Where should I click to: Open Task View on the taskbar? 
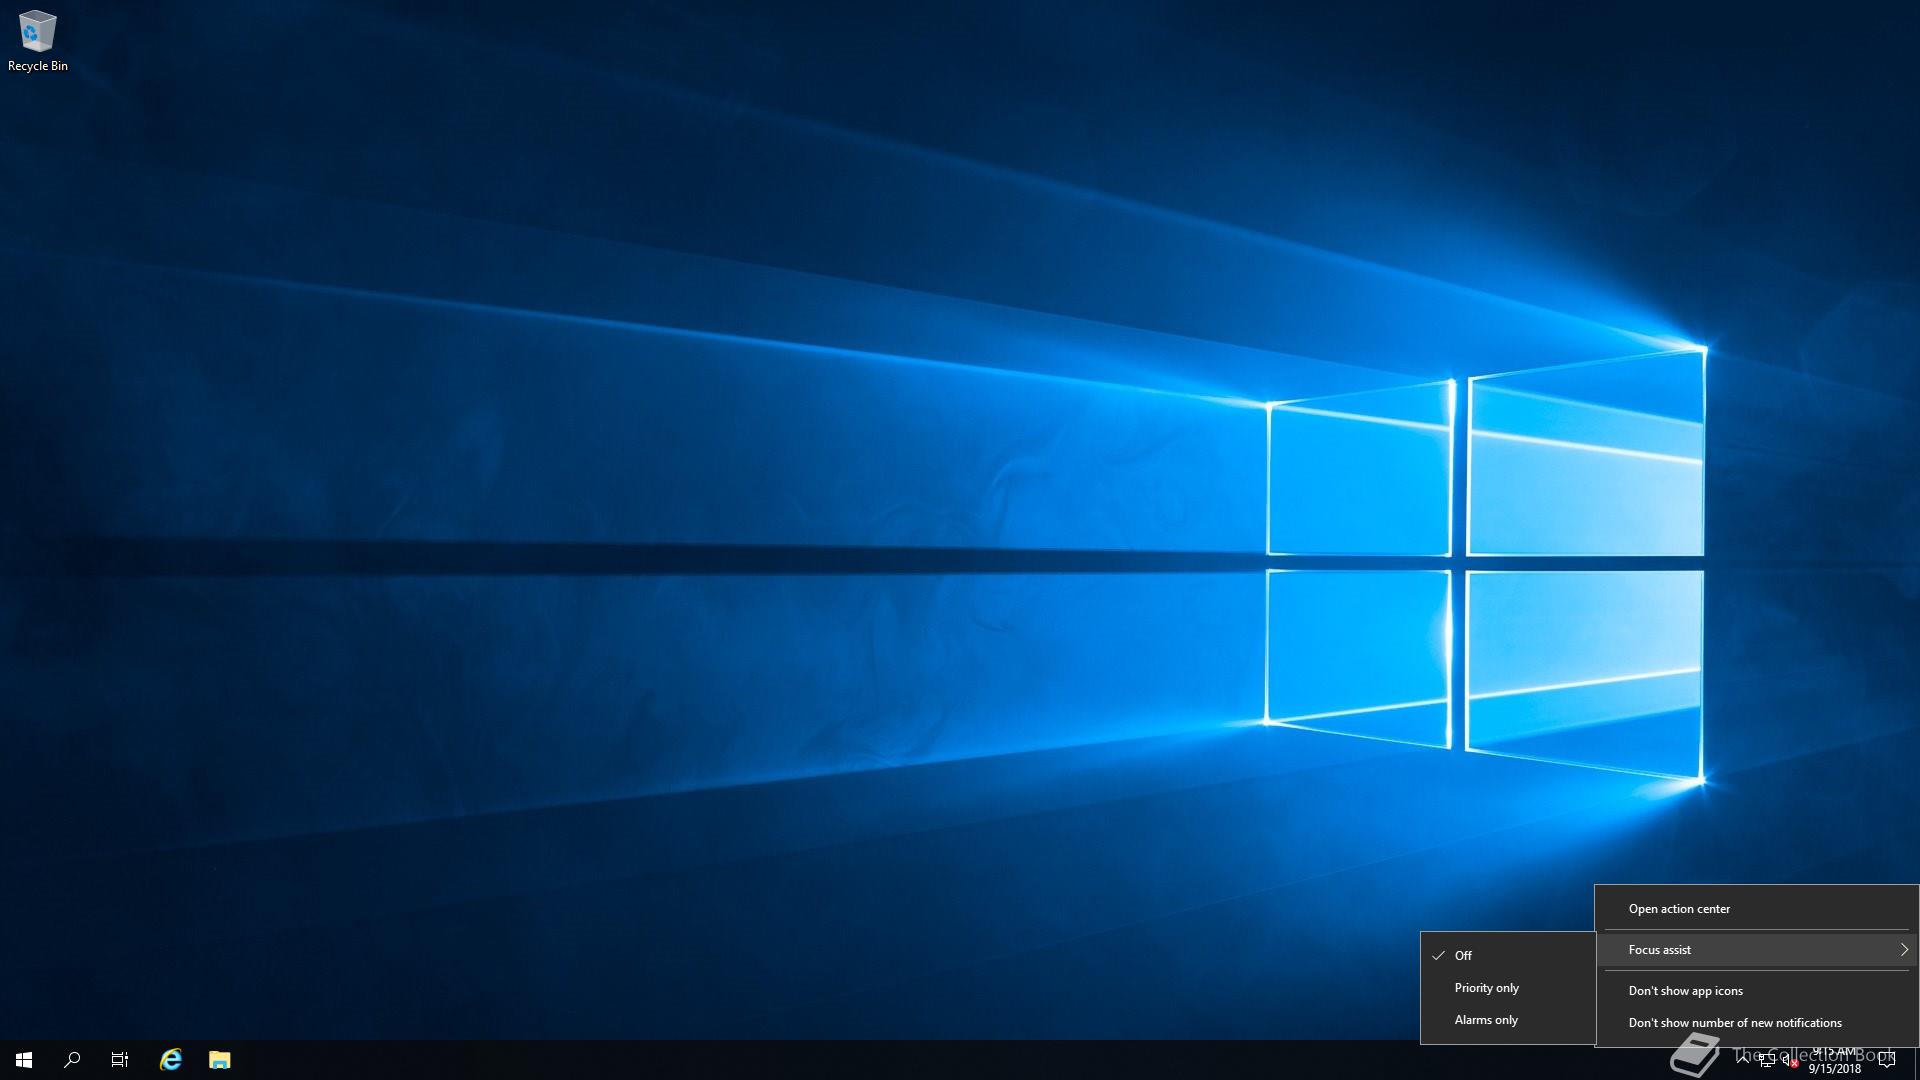click(120, 1060)
